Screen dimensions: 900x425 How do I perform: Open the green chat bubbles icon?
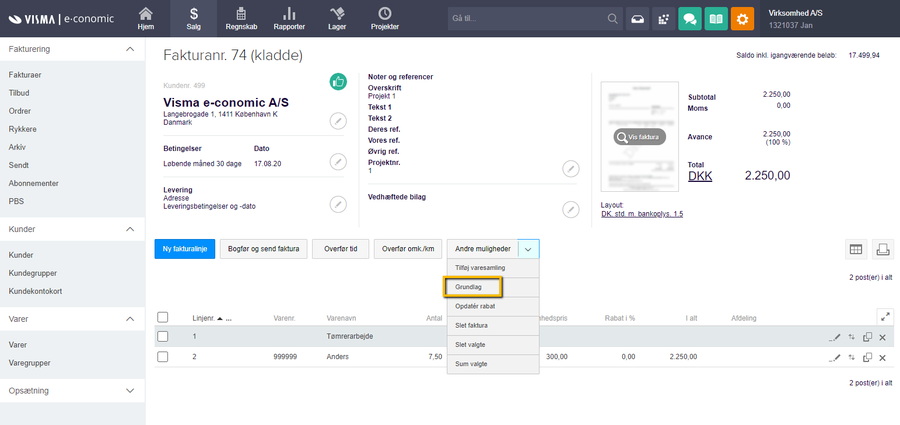[688, 19]
